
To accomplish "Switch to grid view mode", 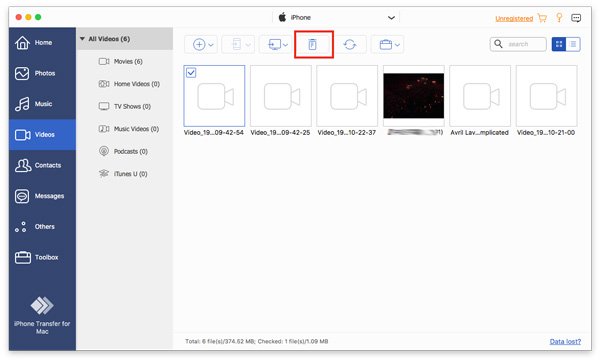I will [x=559, y=44].
